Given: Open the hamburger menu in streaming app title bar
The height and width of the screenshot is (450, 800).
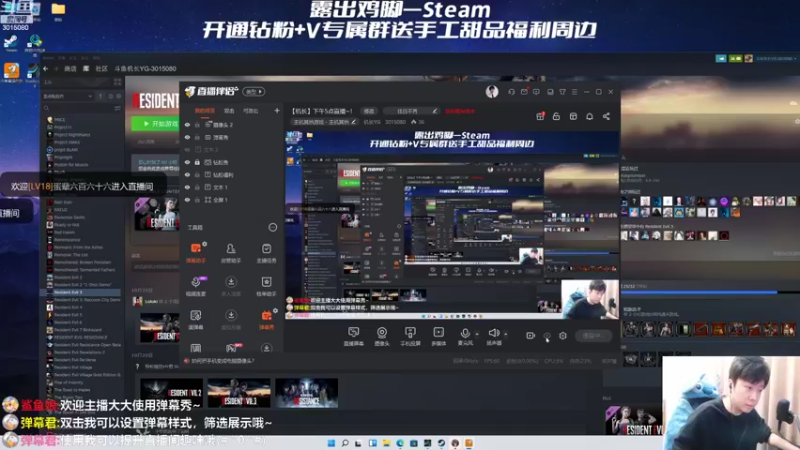Looking at the screenshot, I should point(574,92).
